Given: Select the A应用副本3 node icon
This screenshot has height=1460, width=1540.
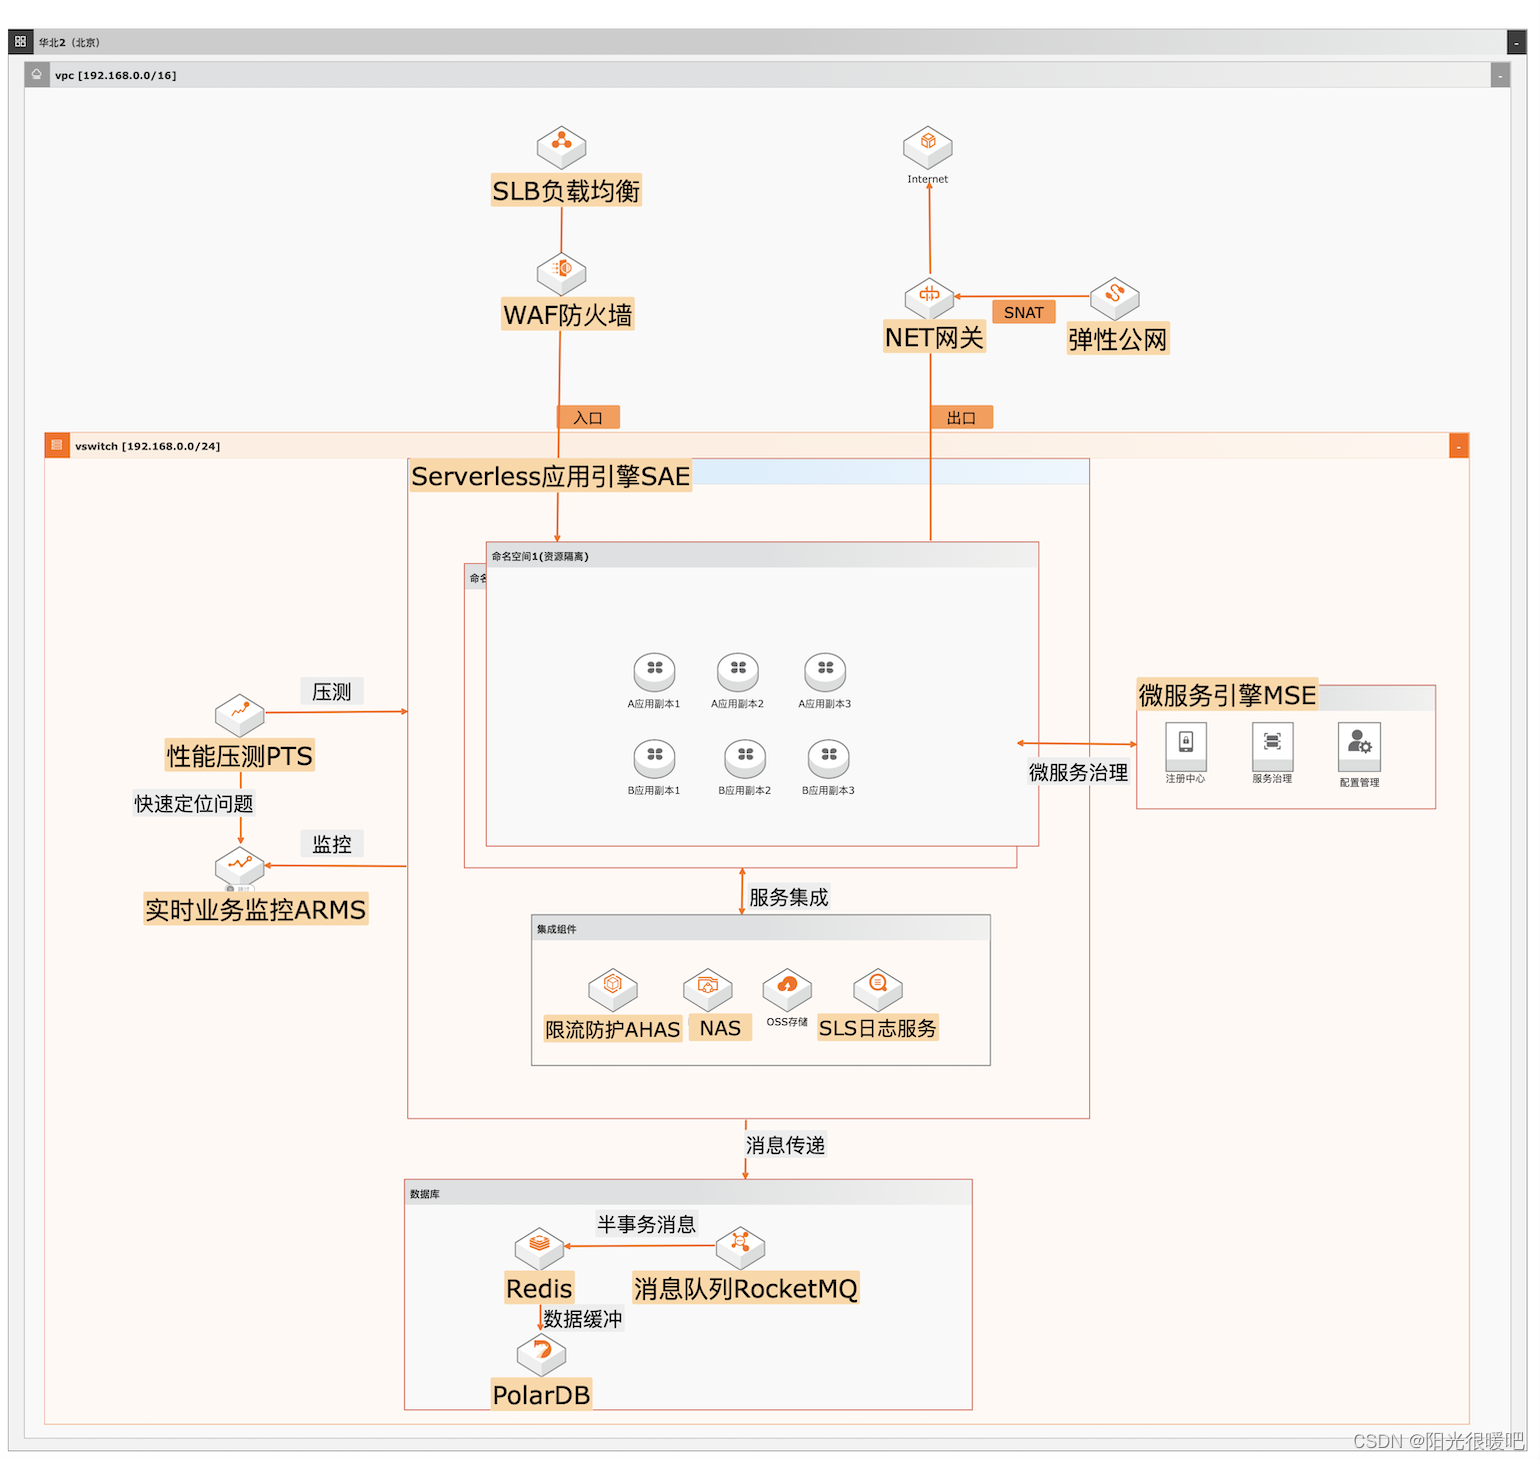Looking at the screenshot, I should coord(826,672).
